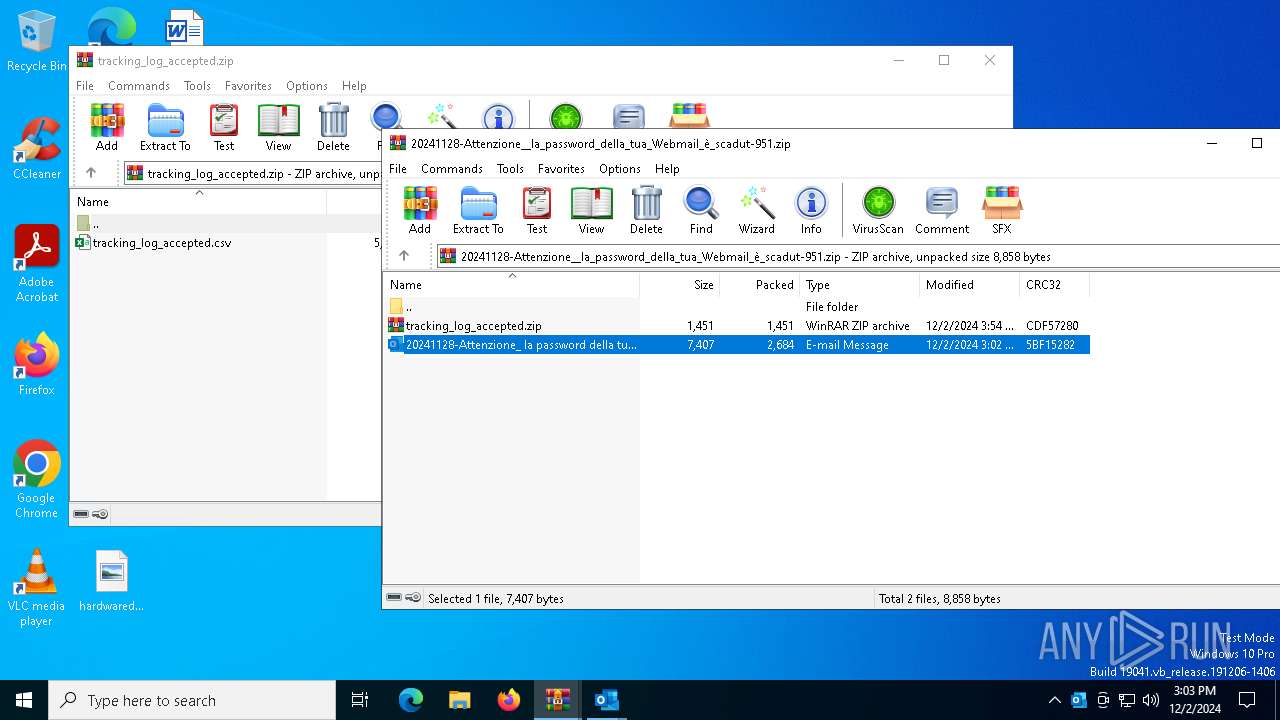Open Help menu in tracking_log_accepted.zip window
1280x720 pixels.
pos(354,86)
